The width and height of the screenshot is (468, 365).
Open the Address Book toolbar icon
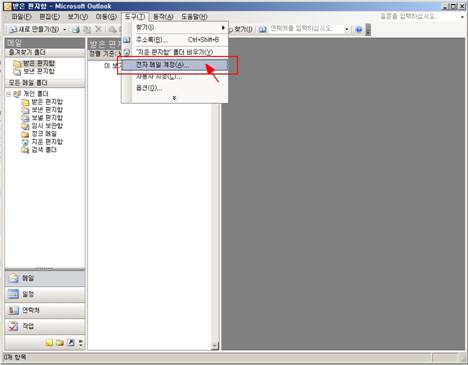click(263, 29)
